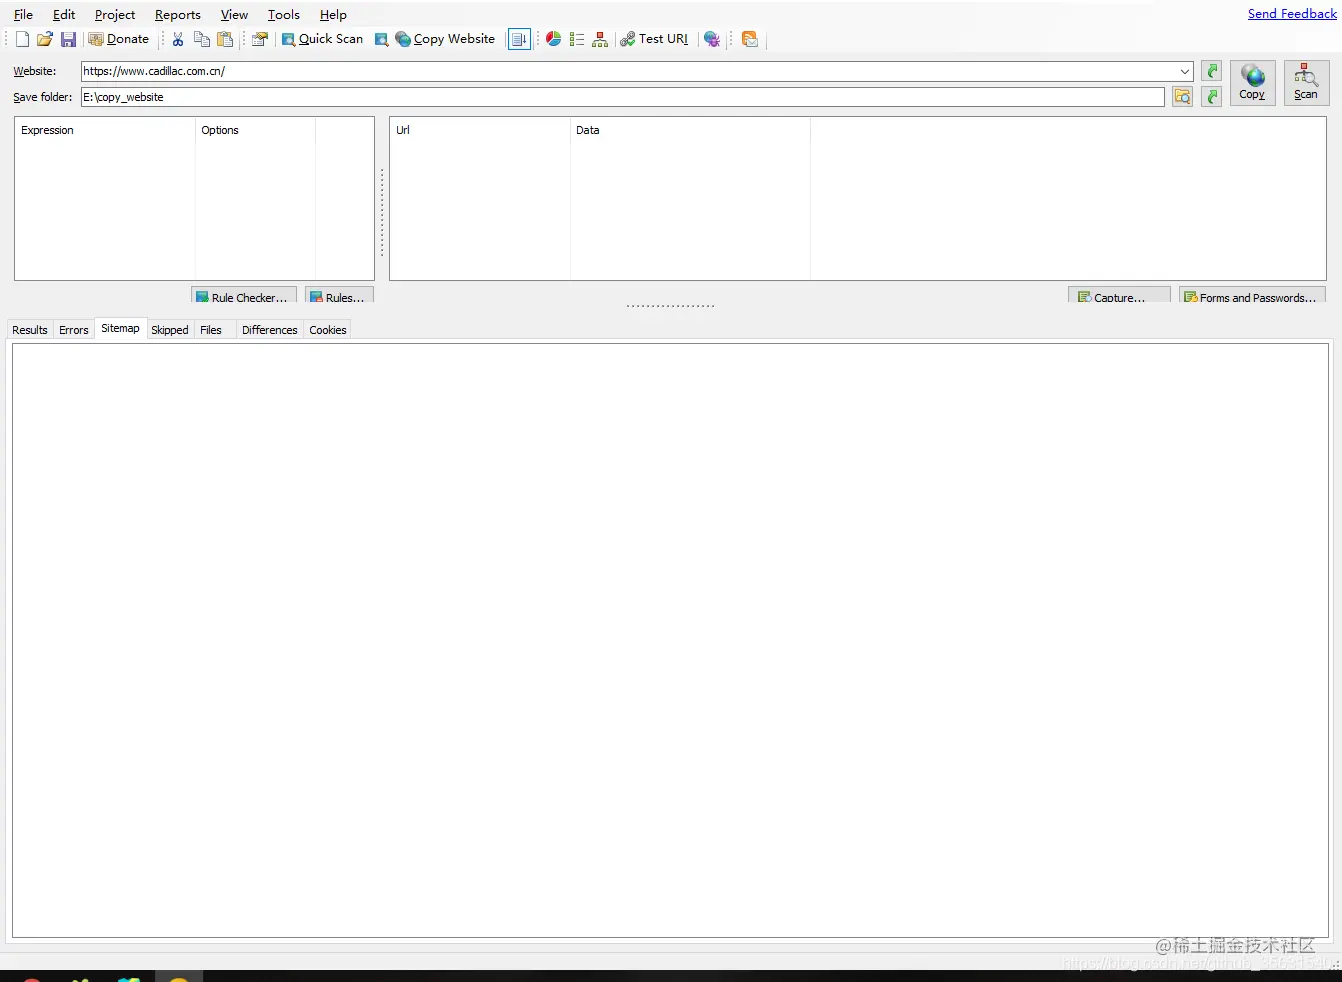
Task: Follow the Send Feedback link
Action: click(x=1292, y=14)
